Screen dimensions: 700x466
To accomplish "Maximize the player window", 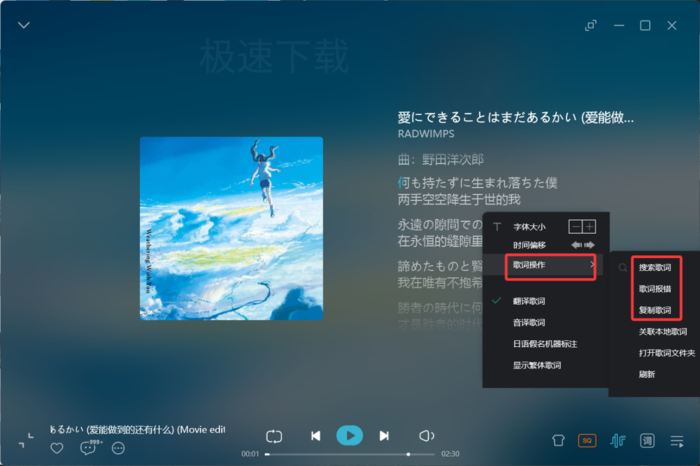I will pyautogui.click(x=645, y=25).
